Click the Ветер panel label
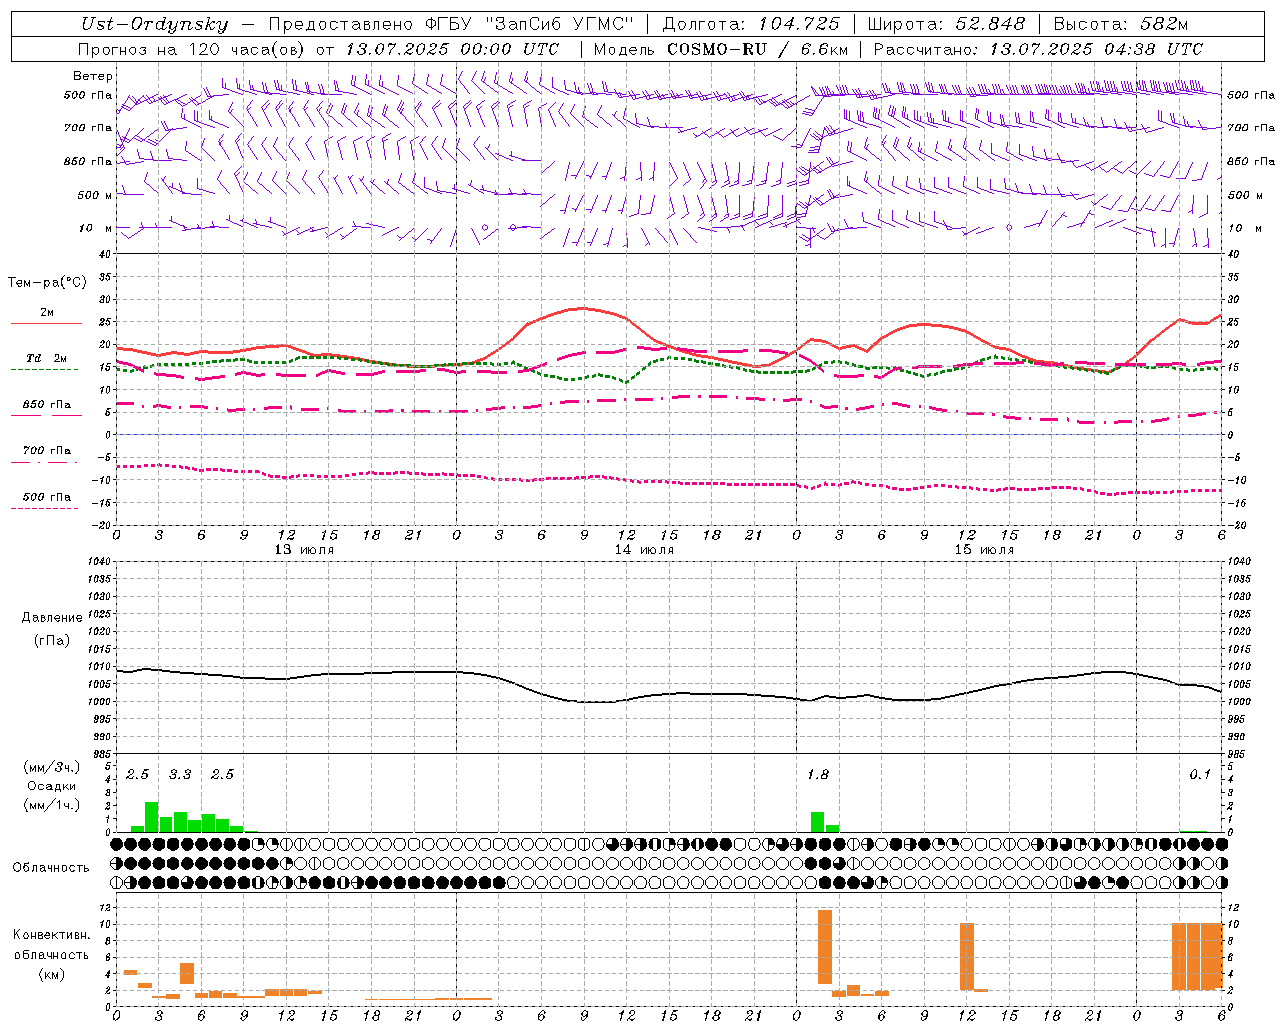1280x1024 pixels. click(x=93, y=76)
